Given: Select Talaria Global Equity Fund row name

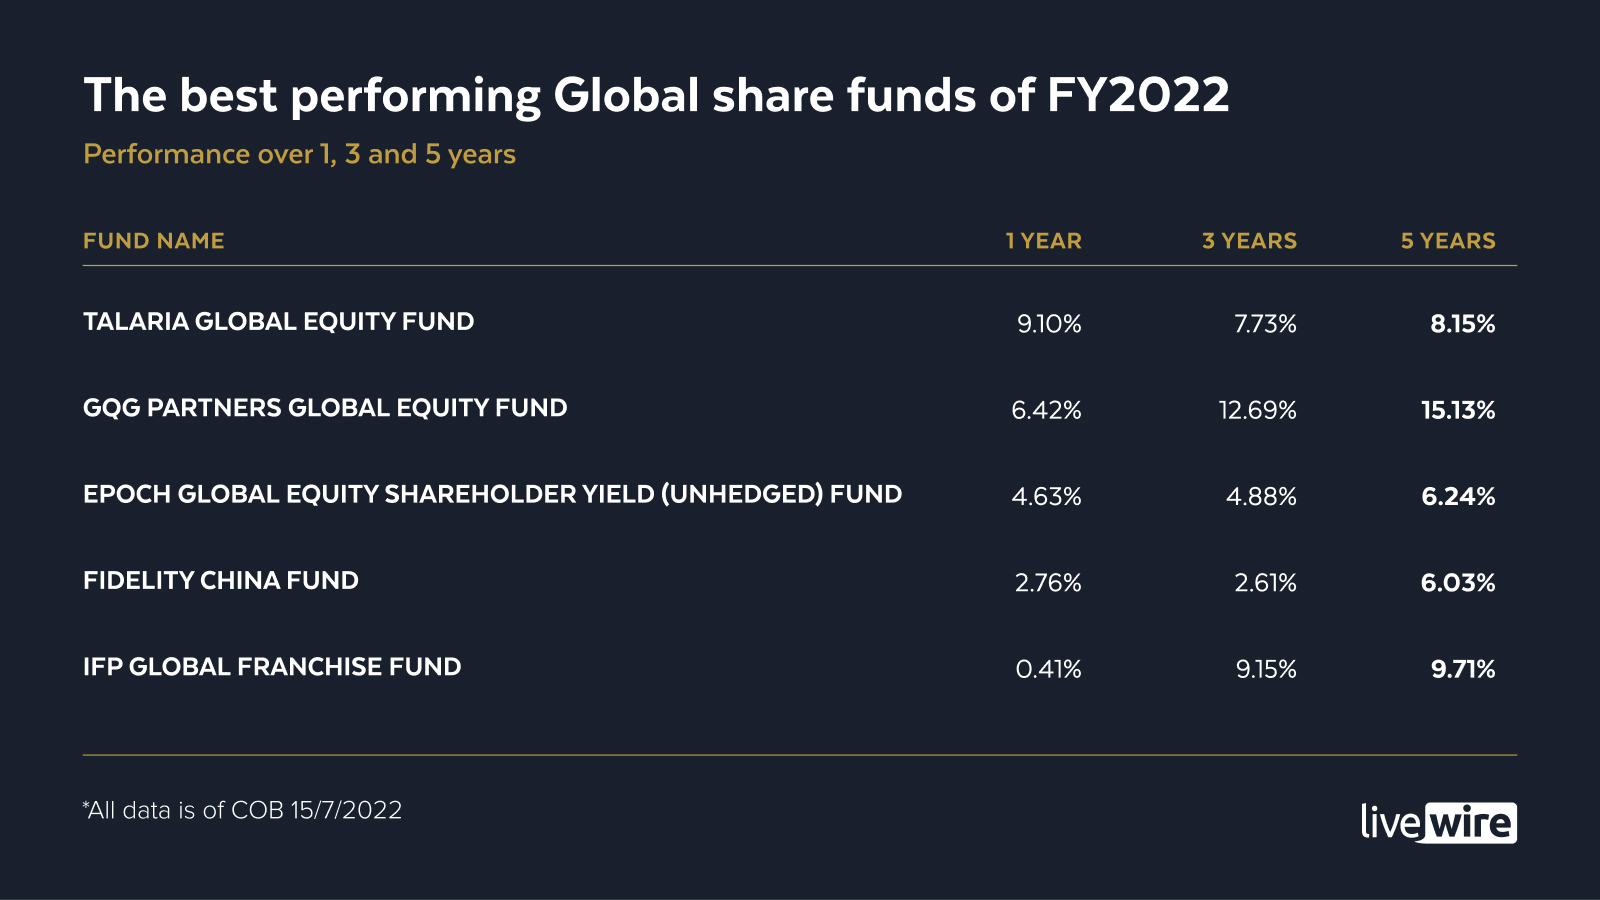Looking at the screenshot, I should (x=278, y=322).
